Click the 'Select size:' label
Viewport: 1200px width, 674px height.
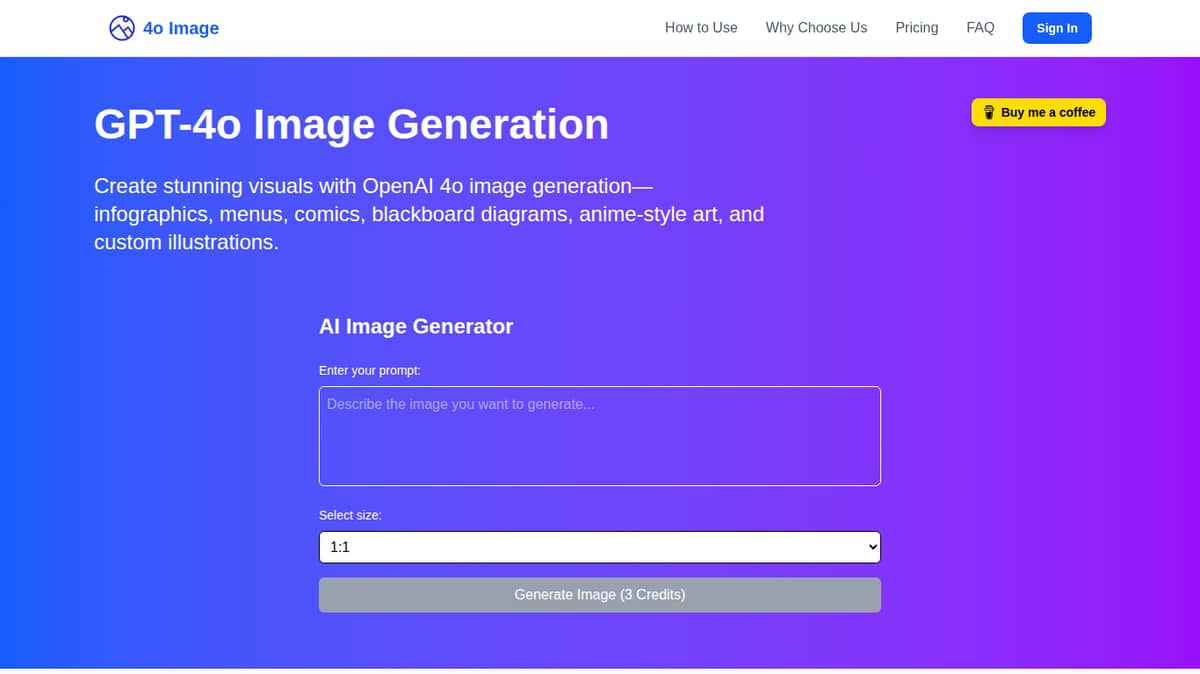tap(350, 515)
